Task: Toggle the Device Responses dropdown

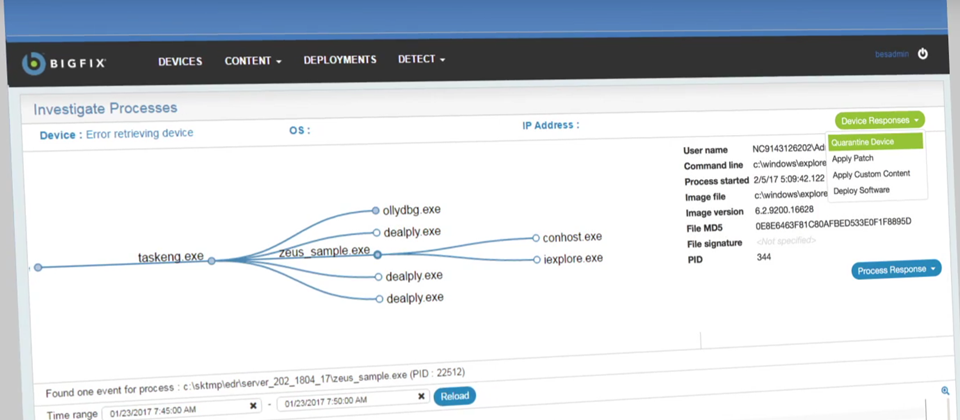Action: [879, 121]
